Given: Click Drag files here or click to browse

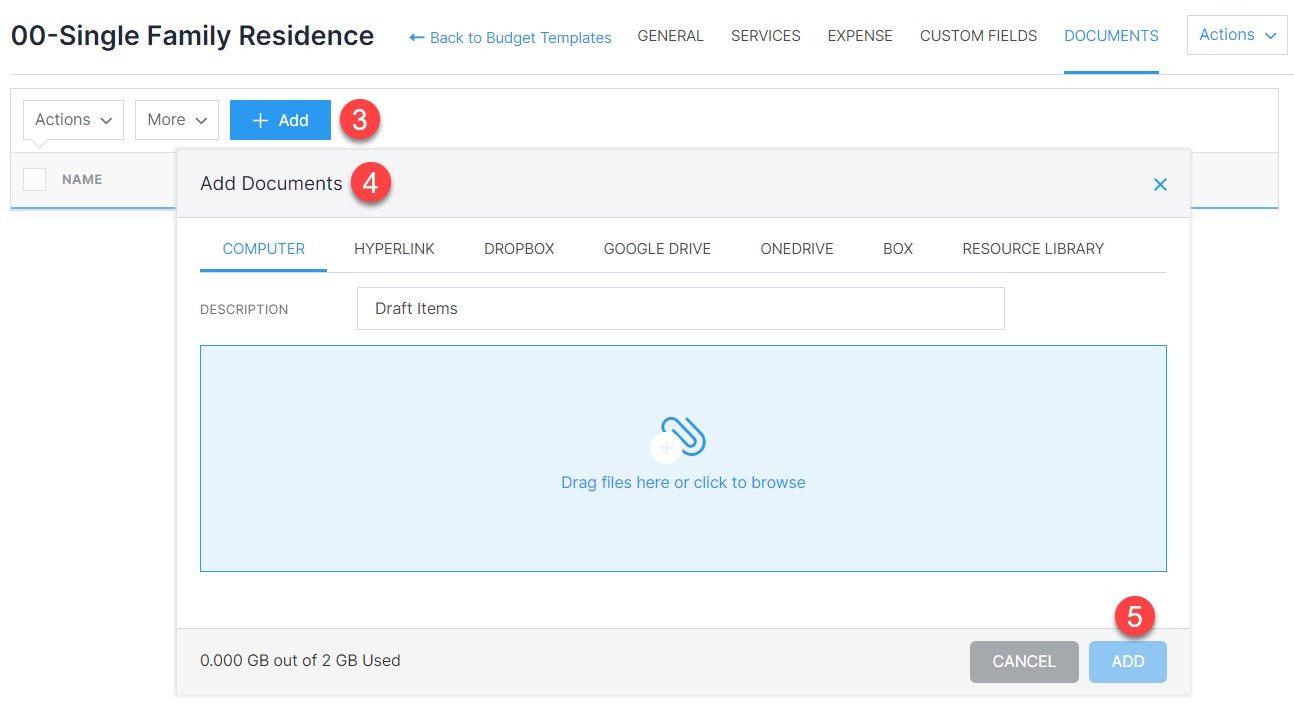Looking at the screenshot, I should pyautogui.click(x=683, y=482).
